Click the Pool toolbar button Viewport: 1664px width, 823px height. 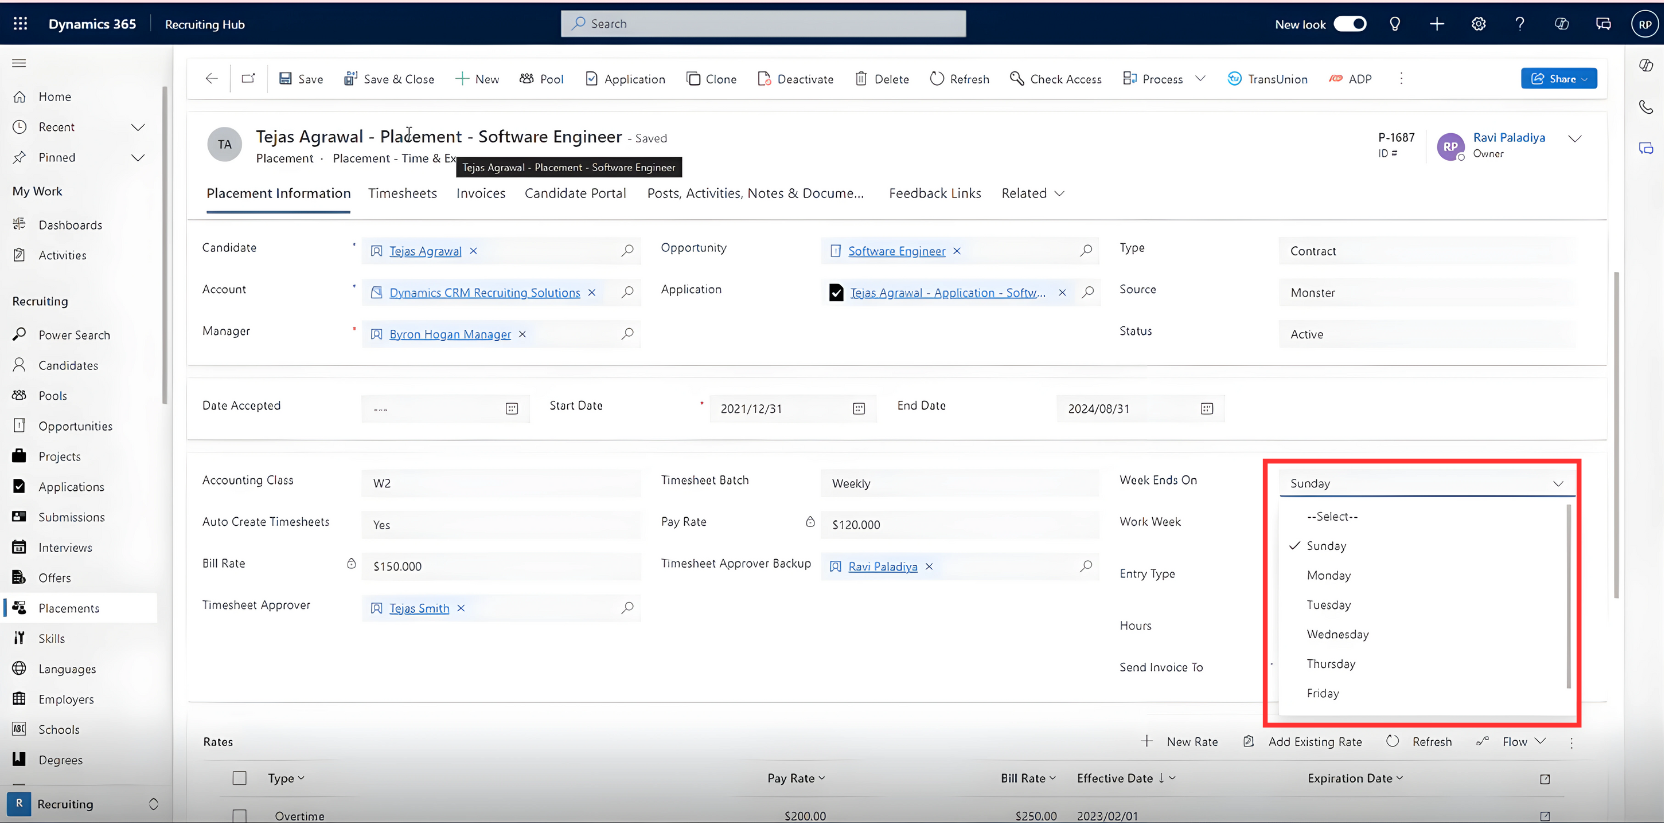click(x=541, y=79)
